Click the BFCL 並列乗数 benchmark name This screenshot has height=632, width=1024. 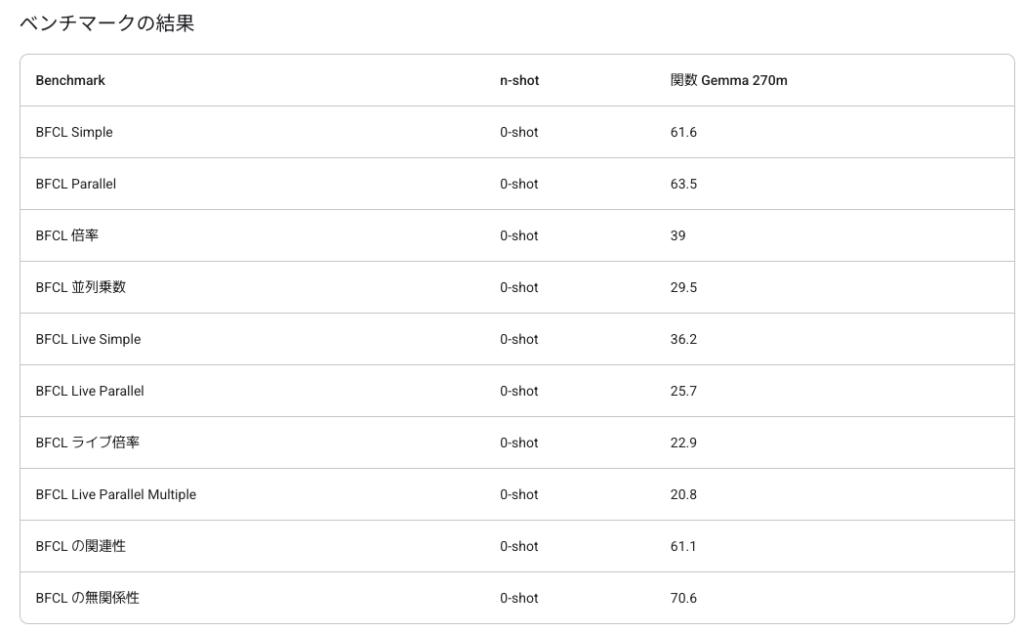pyautogui.click(x=80, y=288)
